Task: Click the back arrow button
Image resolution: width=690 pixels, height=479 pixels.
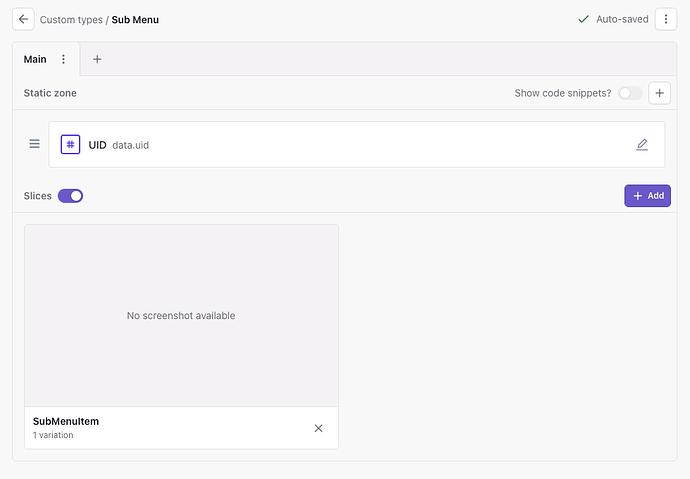Action: [24, 19]
